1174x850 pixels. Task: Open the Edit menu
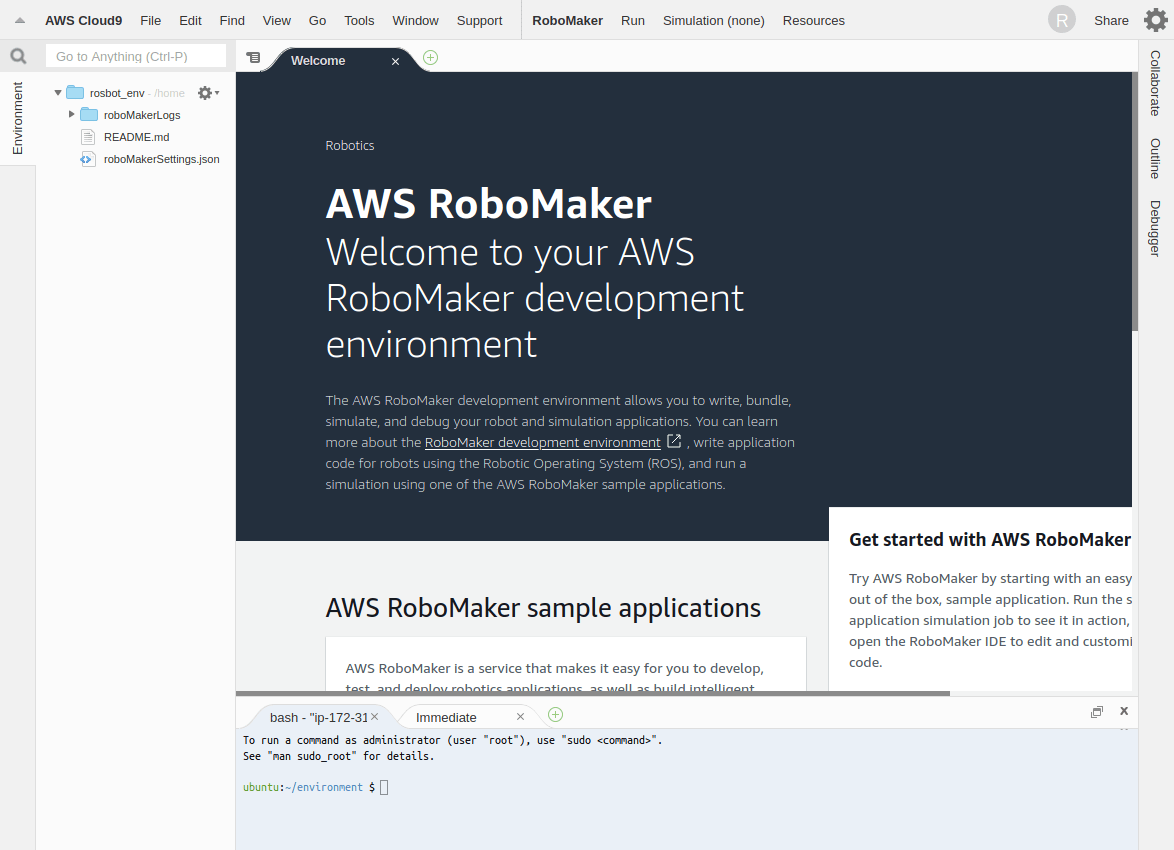[x=190, y=21]
